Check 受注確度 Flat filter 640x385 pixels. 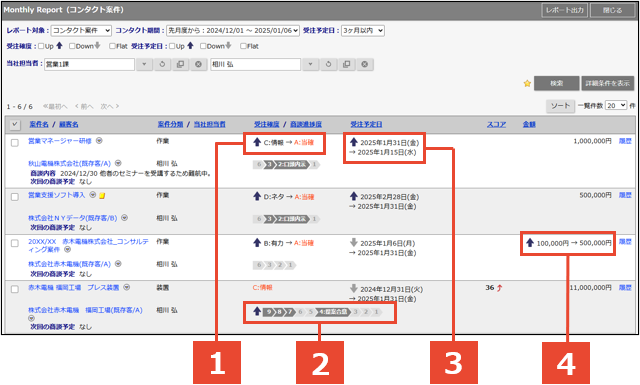[x=112, y=46]
